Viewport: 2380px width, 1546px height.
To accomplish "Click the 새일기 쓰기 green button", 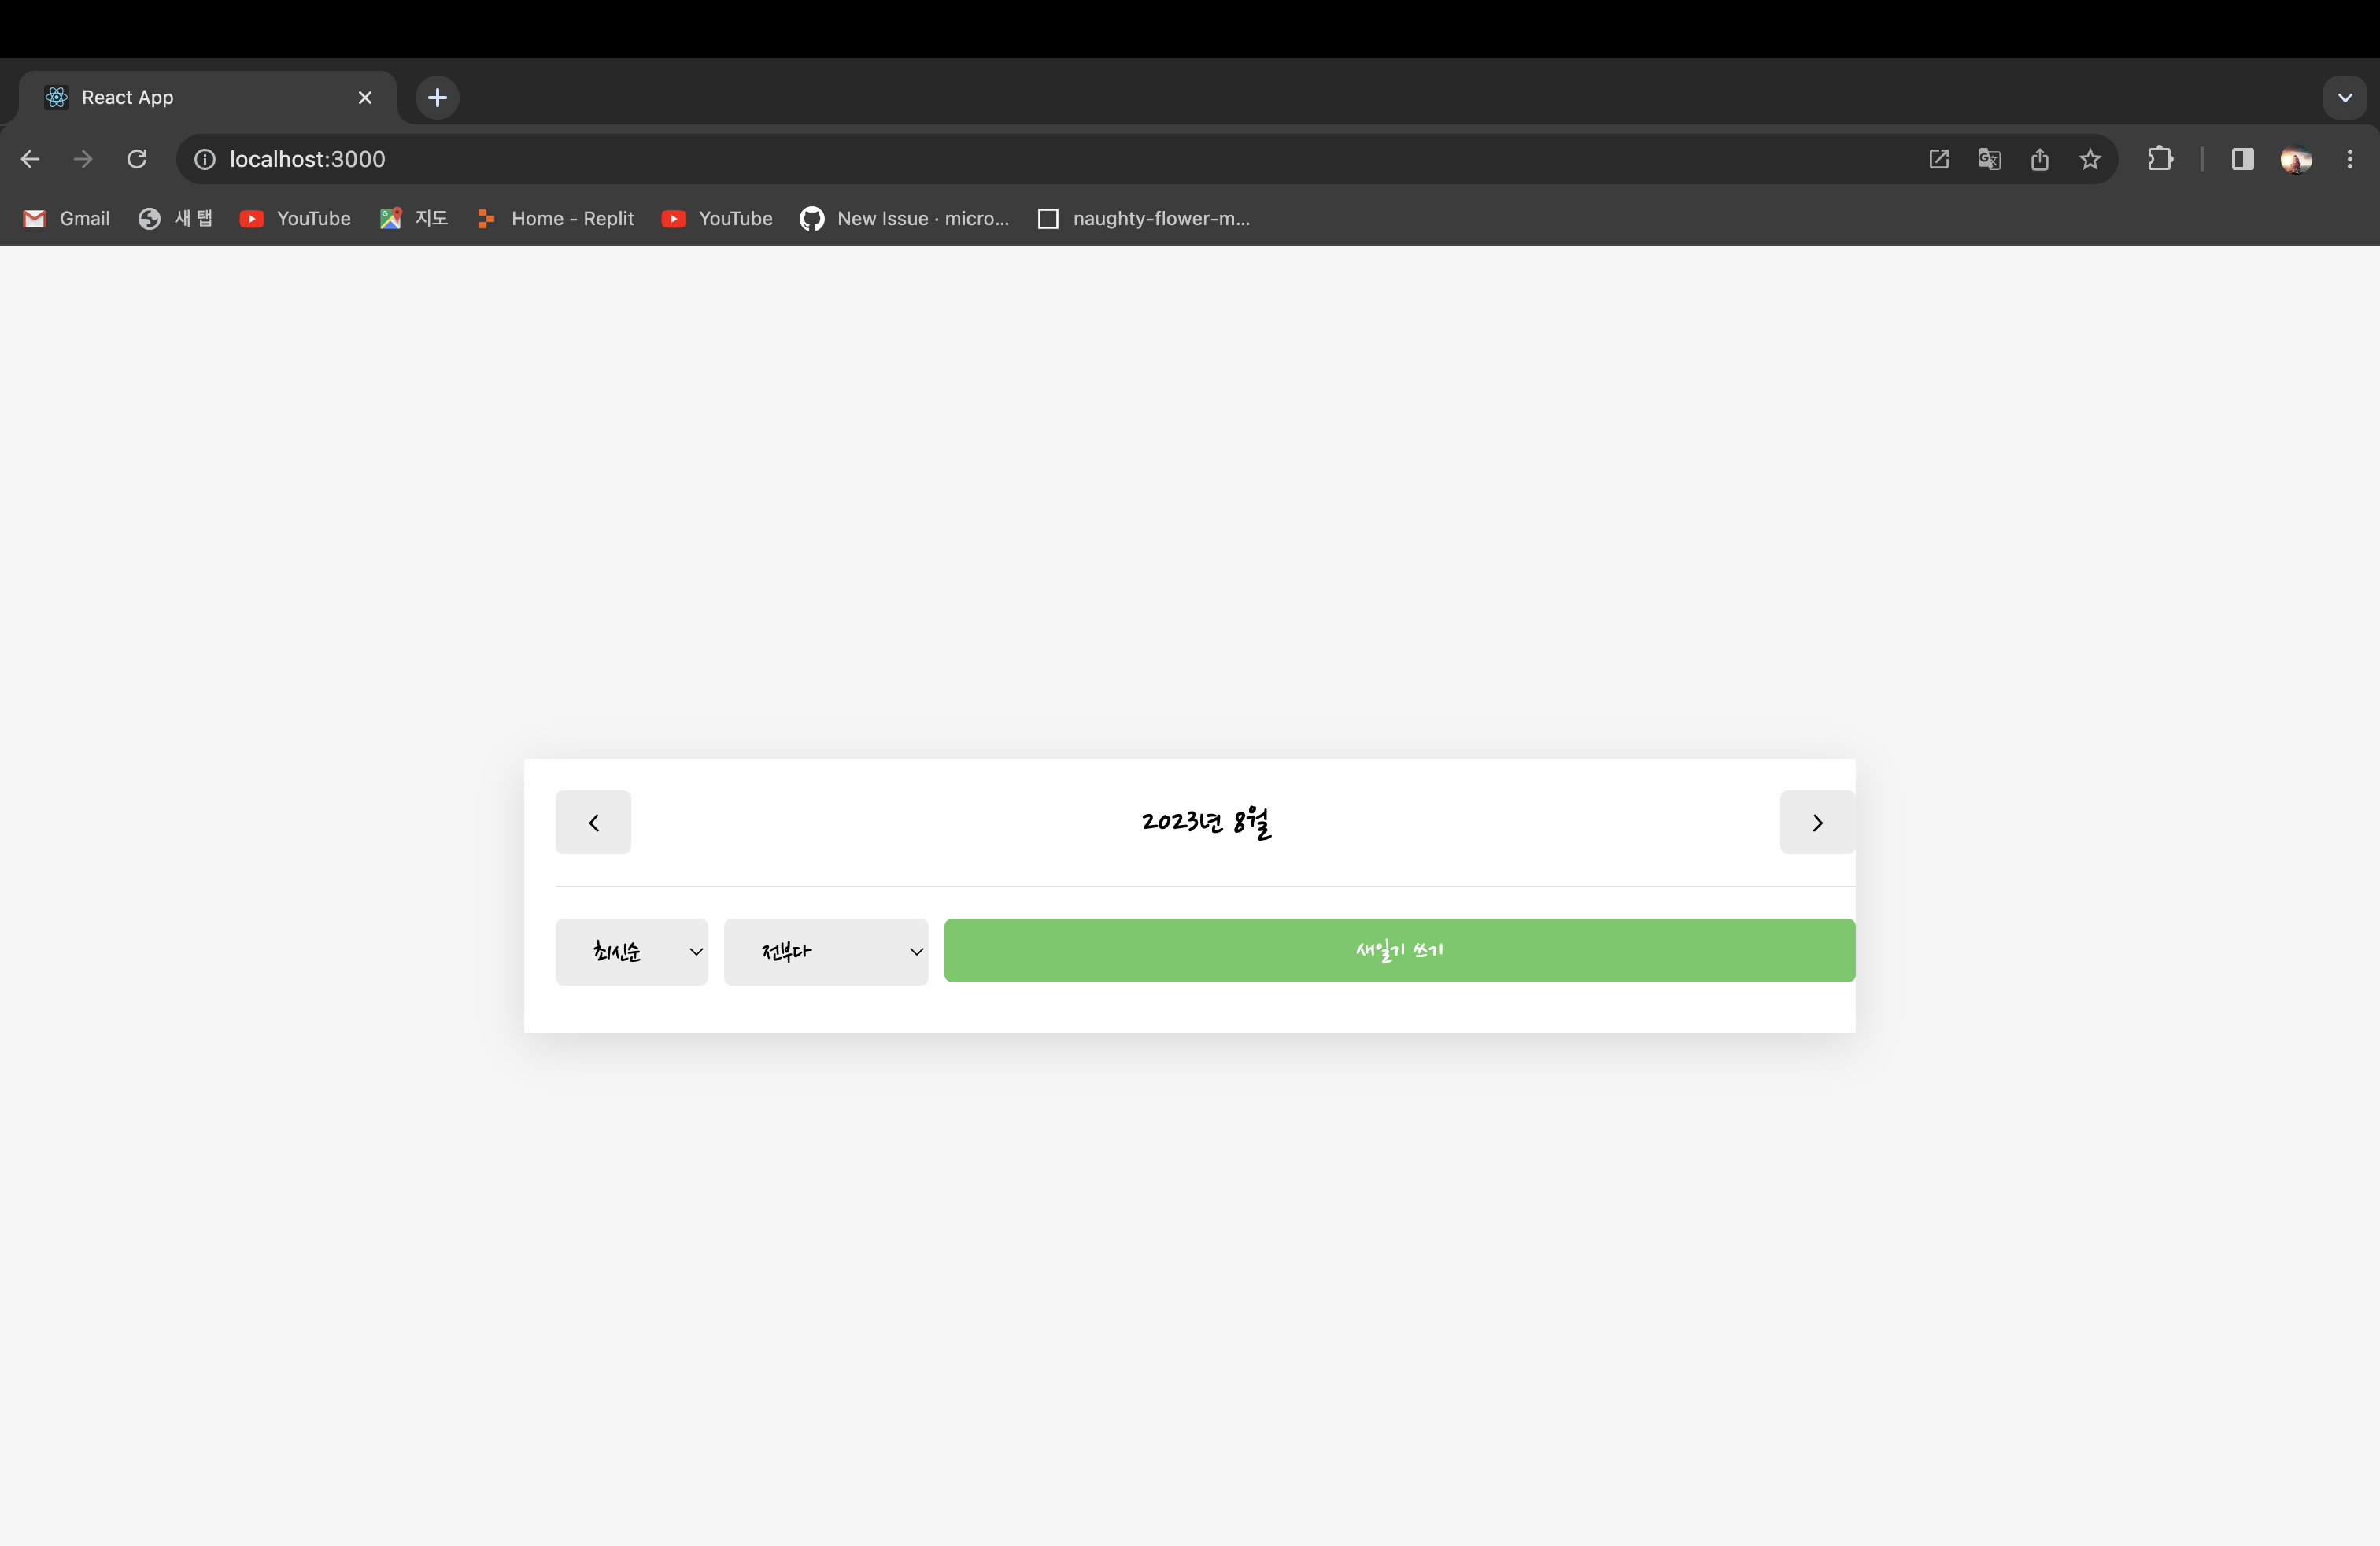I will [x=1398, y=949].
